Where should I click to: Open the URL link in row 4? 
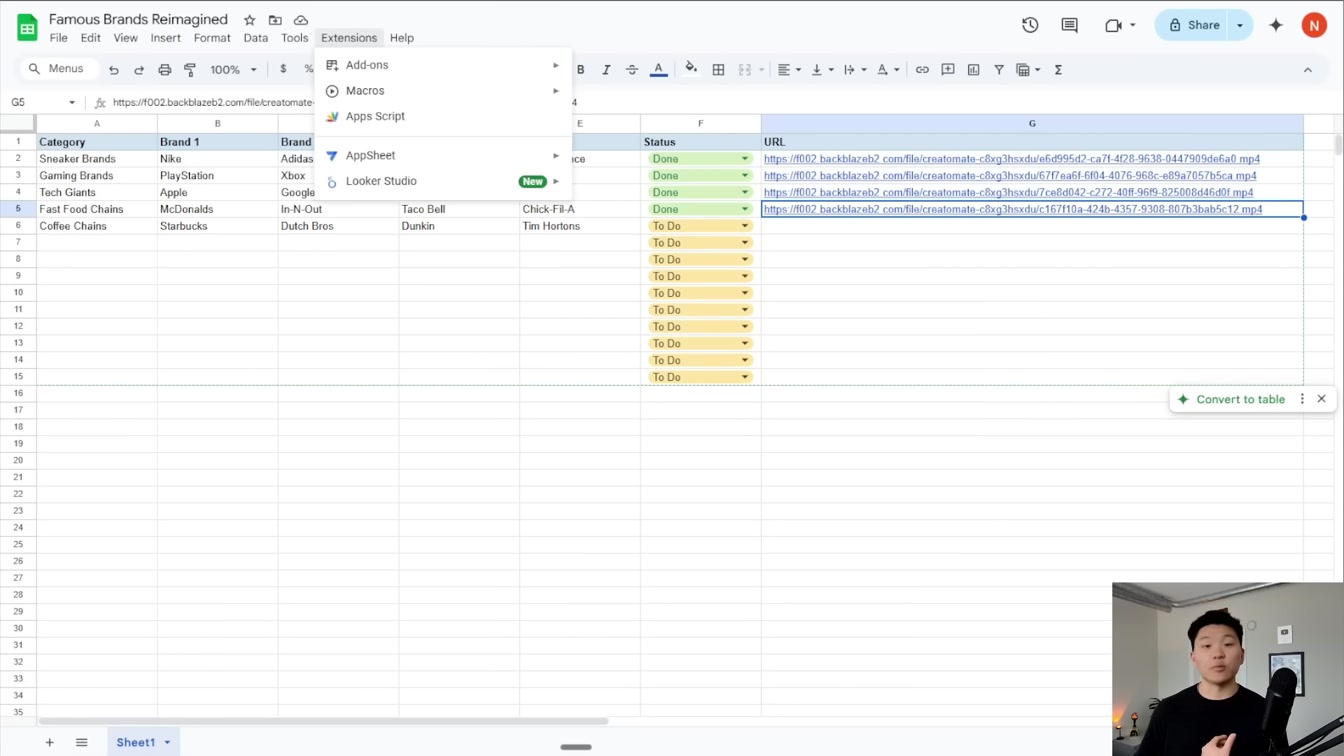coord(1008,193)
